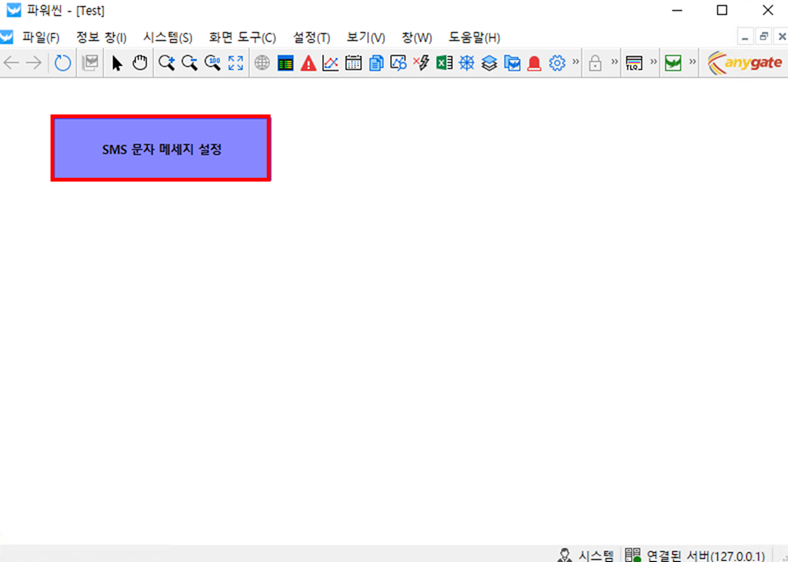Select the hand pan tool
This screenshot has width=788, height=562.
(140, 63)
